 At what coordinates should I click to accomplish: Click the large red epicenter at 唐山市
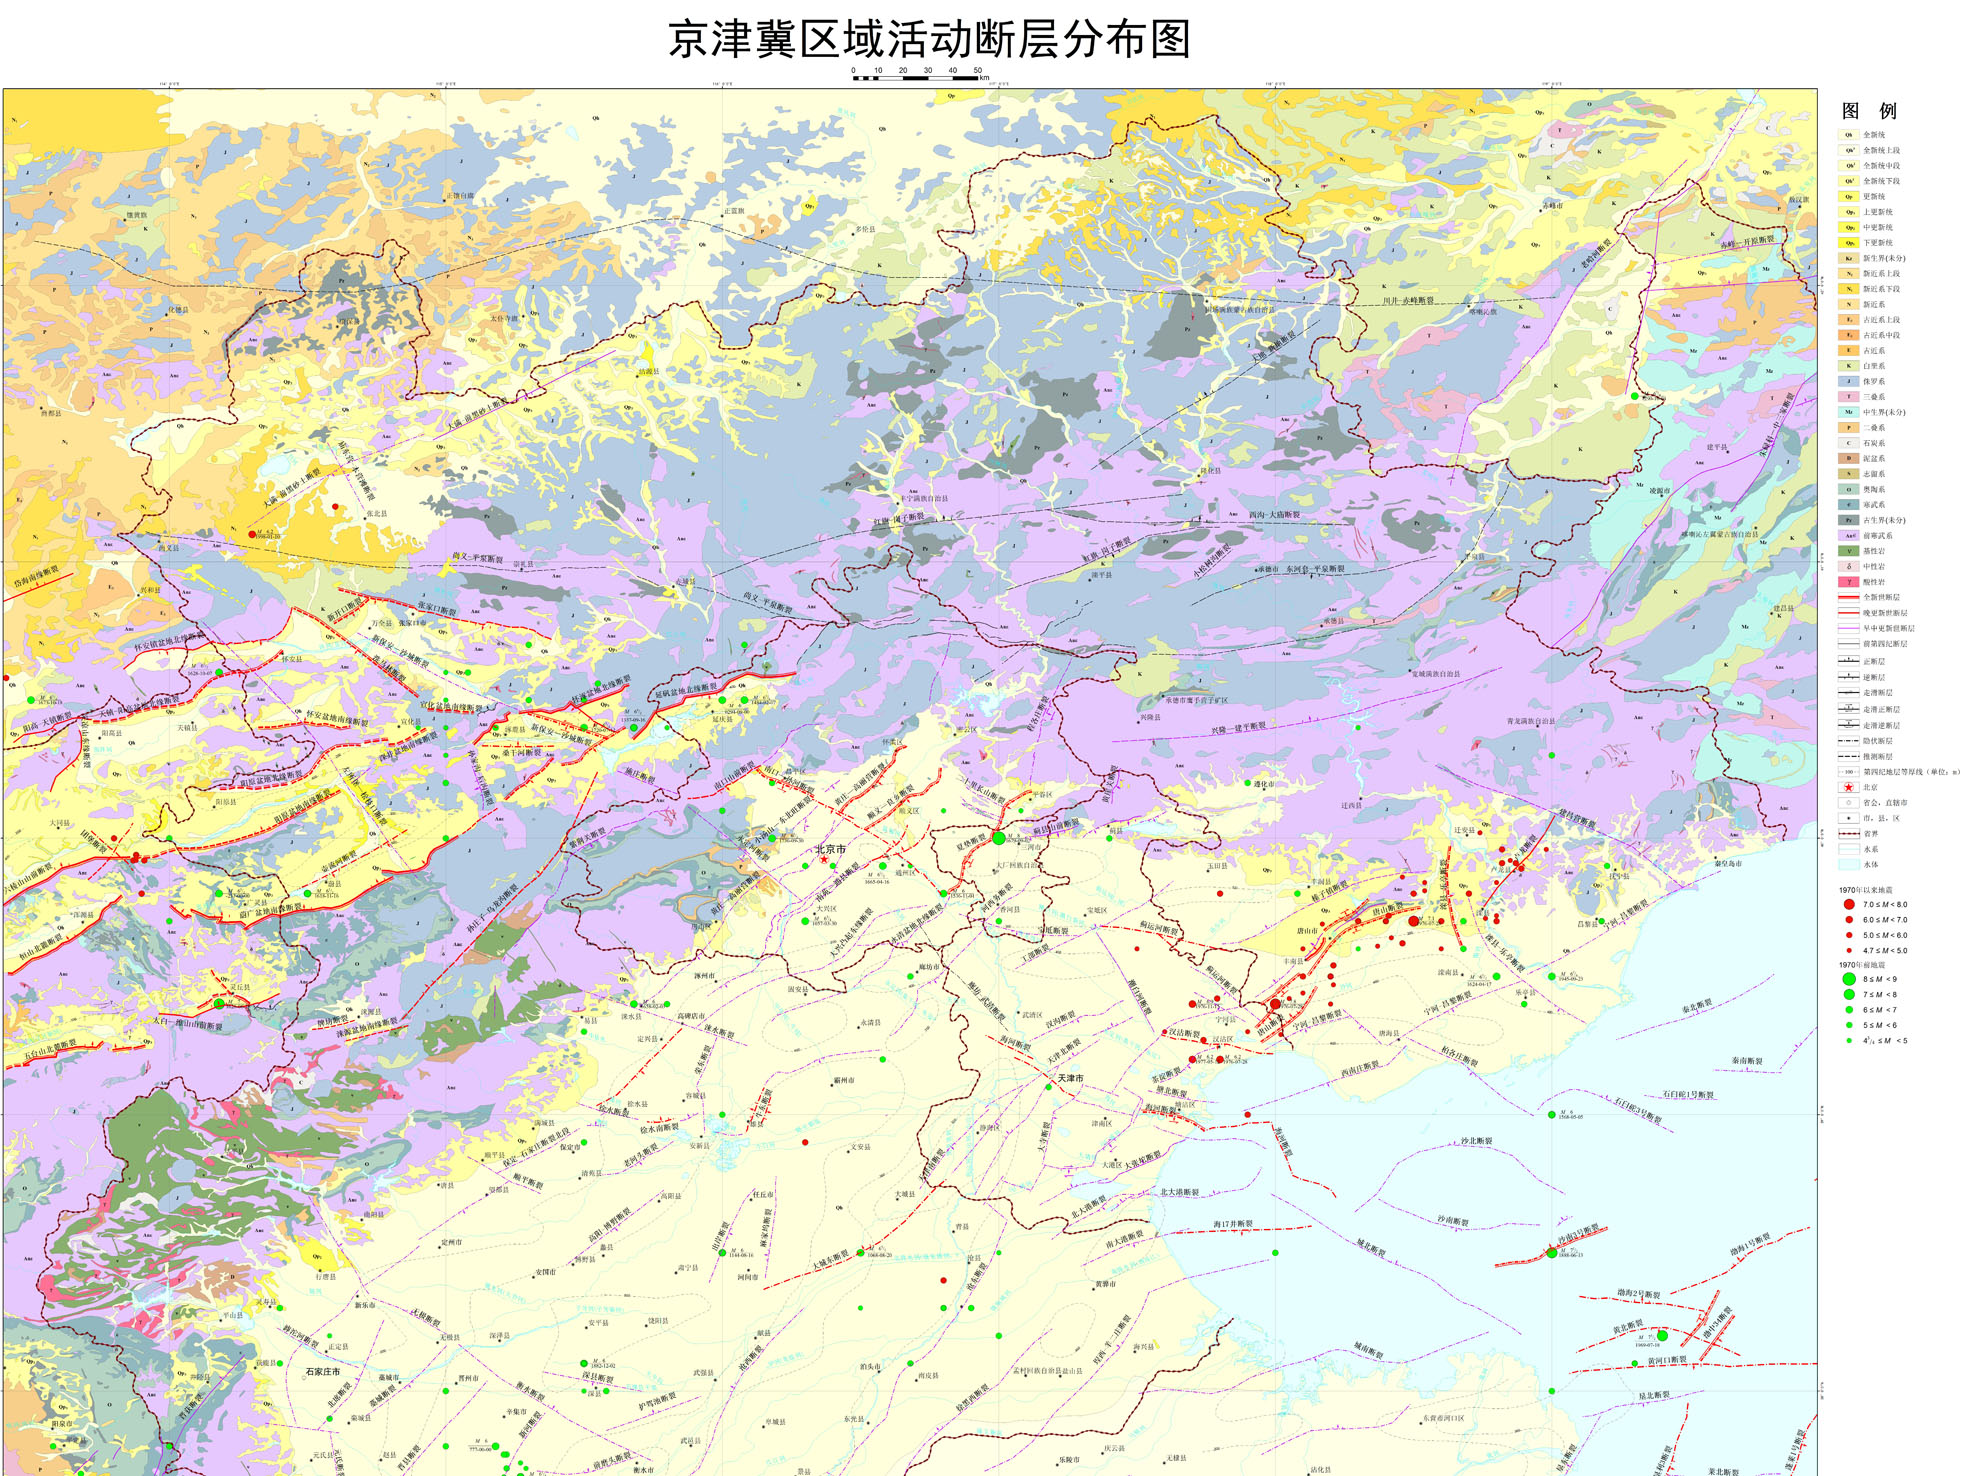coord(1275,1004)
